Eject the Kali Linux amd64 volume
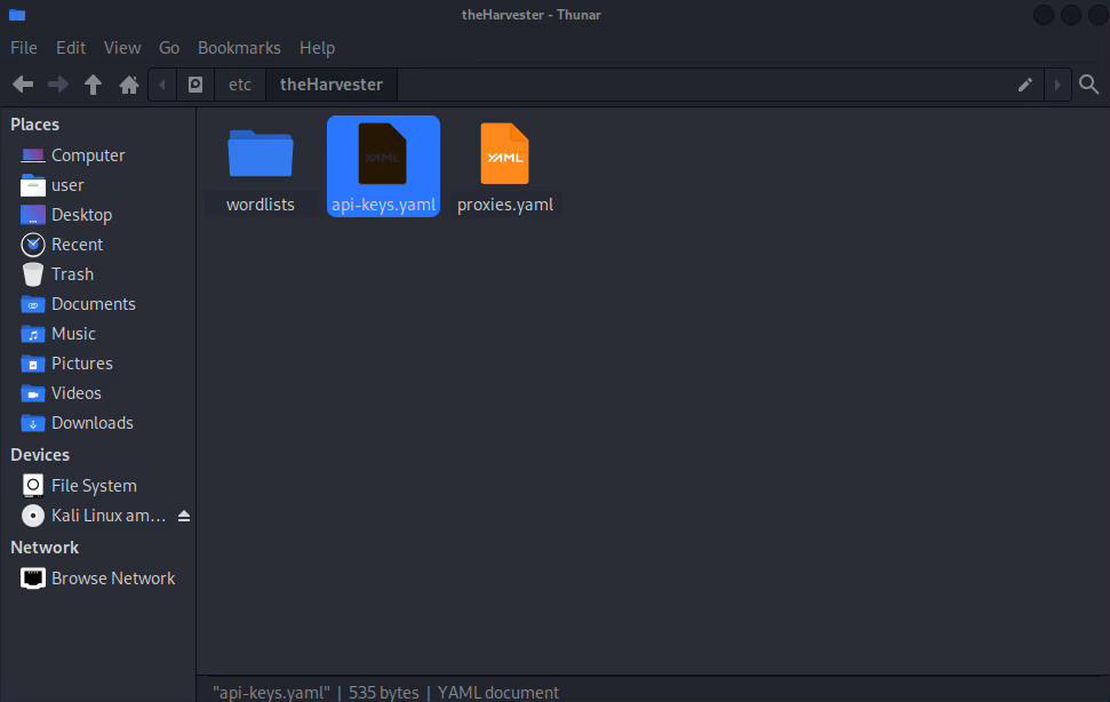This screenshot has height=702, width=1110. [183, 515]
